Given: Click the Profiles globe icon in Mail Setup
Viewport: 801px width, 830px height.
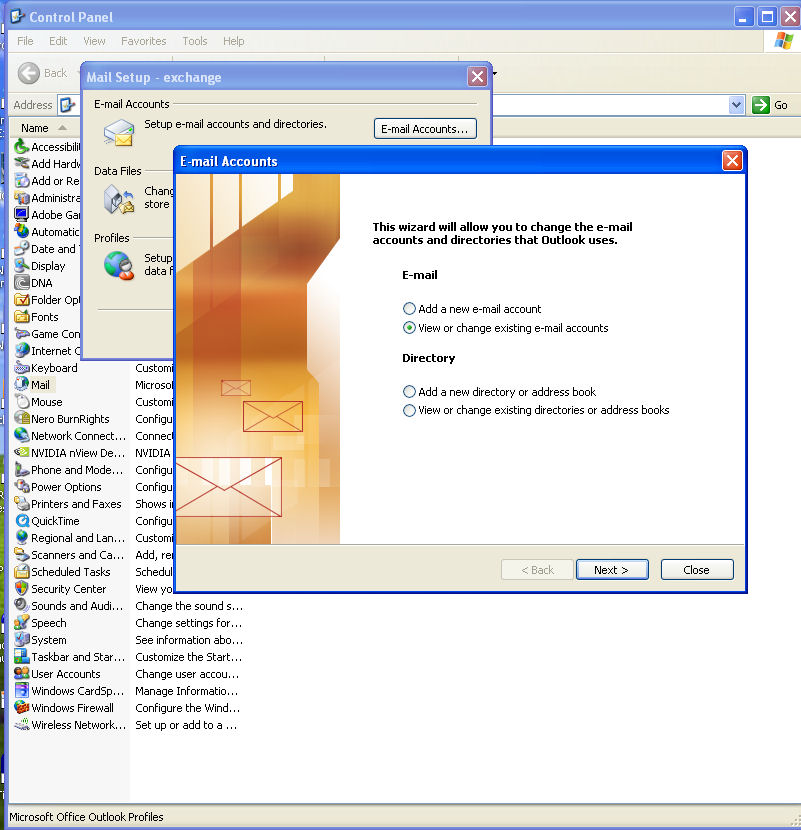Looking at the screenshot, I should (x=119, y=265).
